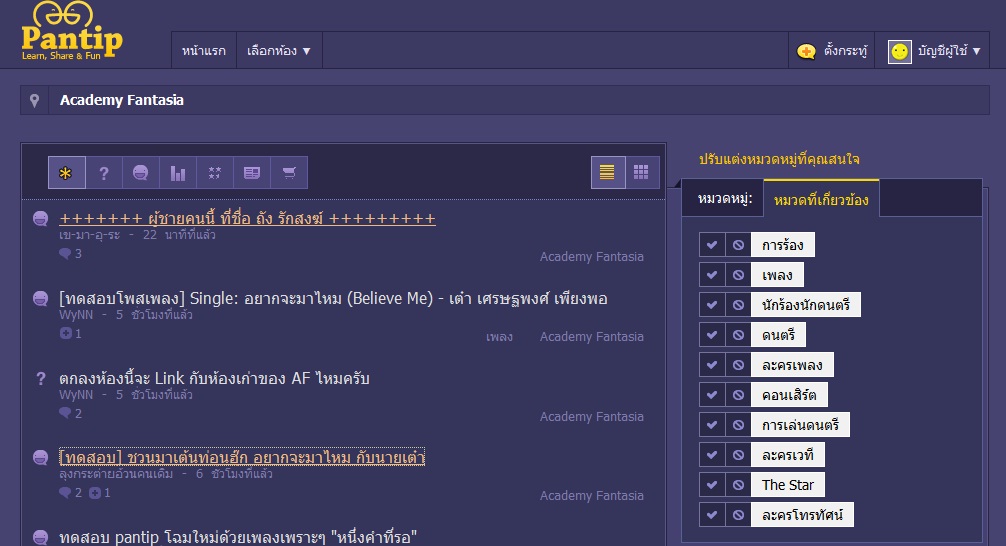Switch to grid view layout
This screenshot has height=546, width=1006.
(x=642, y=172)
